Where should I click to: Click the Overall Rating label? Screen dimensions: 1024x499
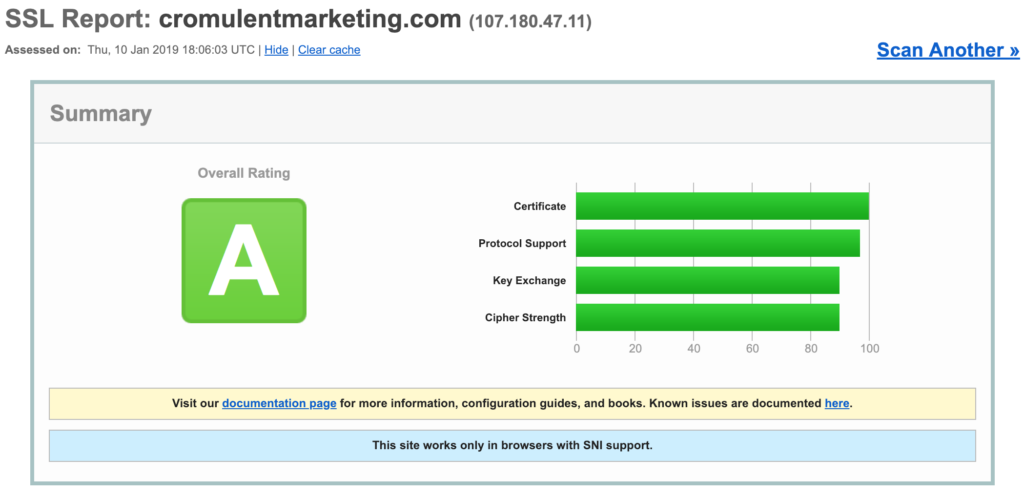click(244, 173)
